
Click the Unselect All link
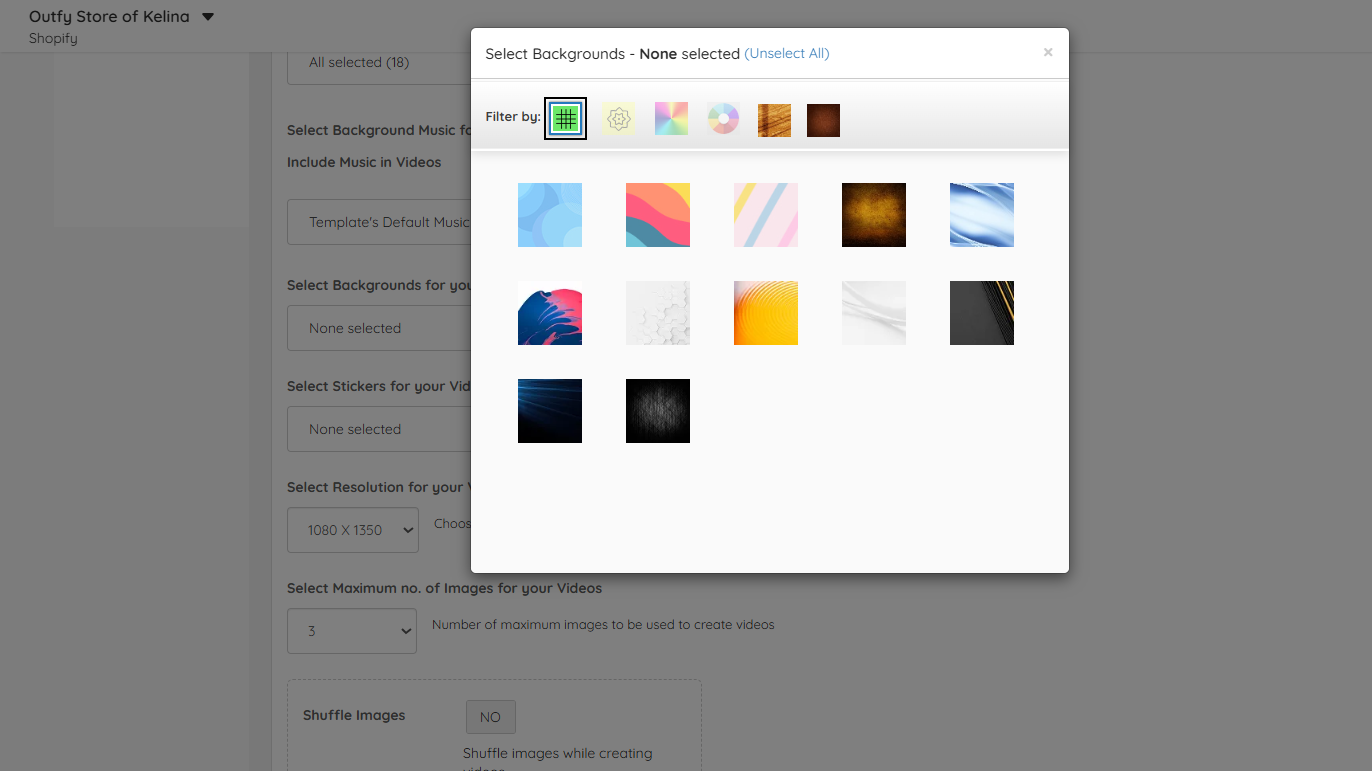pos(787,54)
